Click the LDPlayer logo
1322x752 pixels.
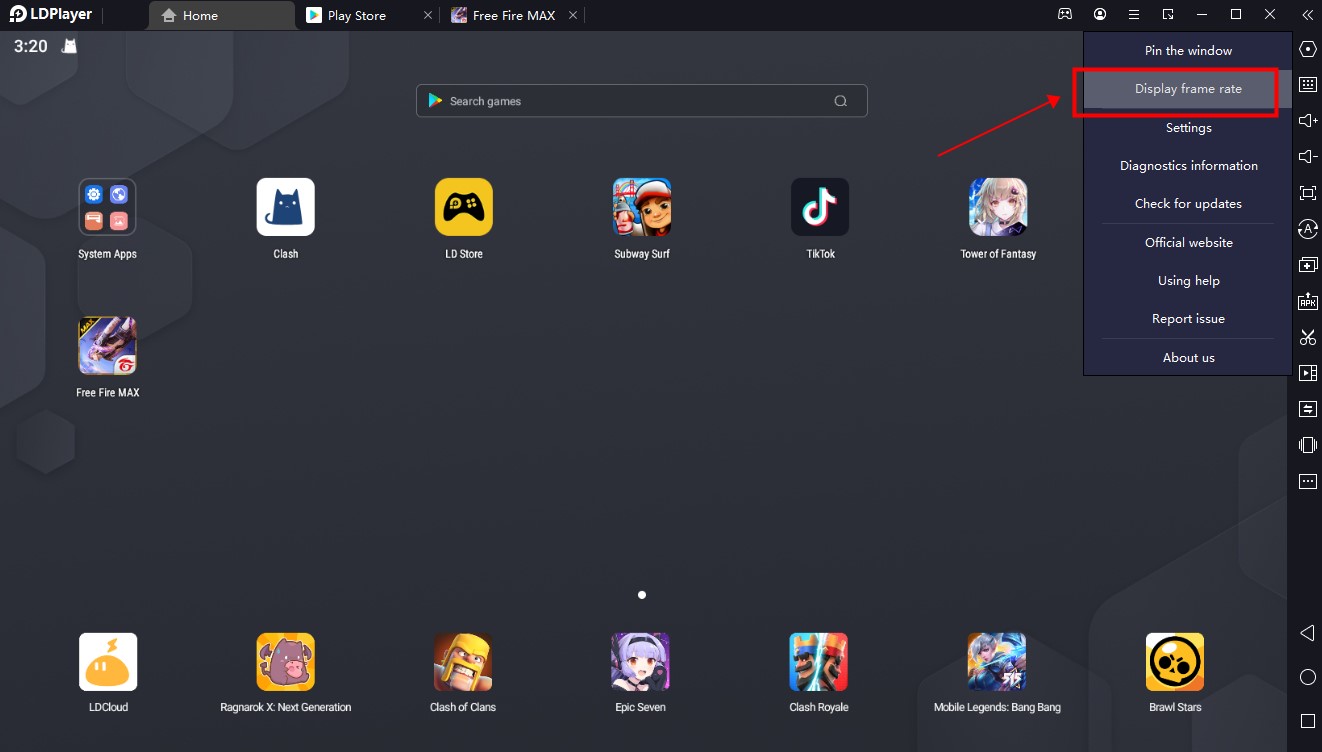coord(50,14)
